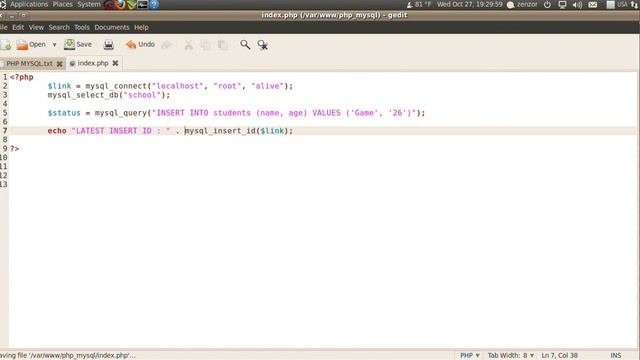Click the $status variable on line 5
Image resolution: width=640 pixels, height=360 pixels.
pyautogui.click(x=64, y=113)
